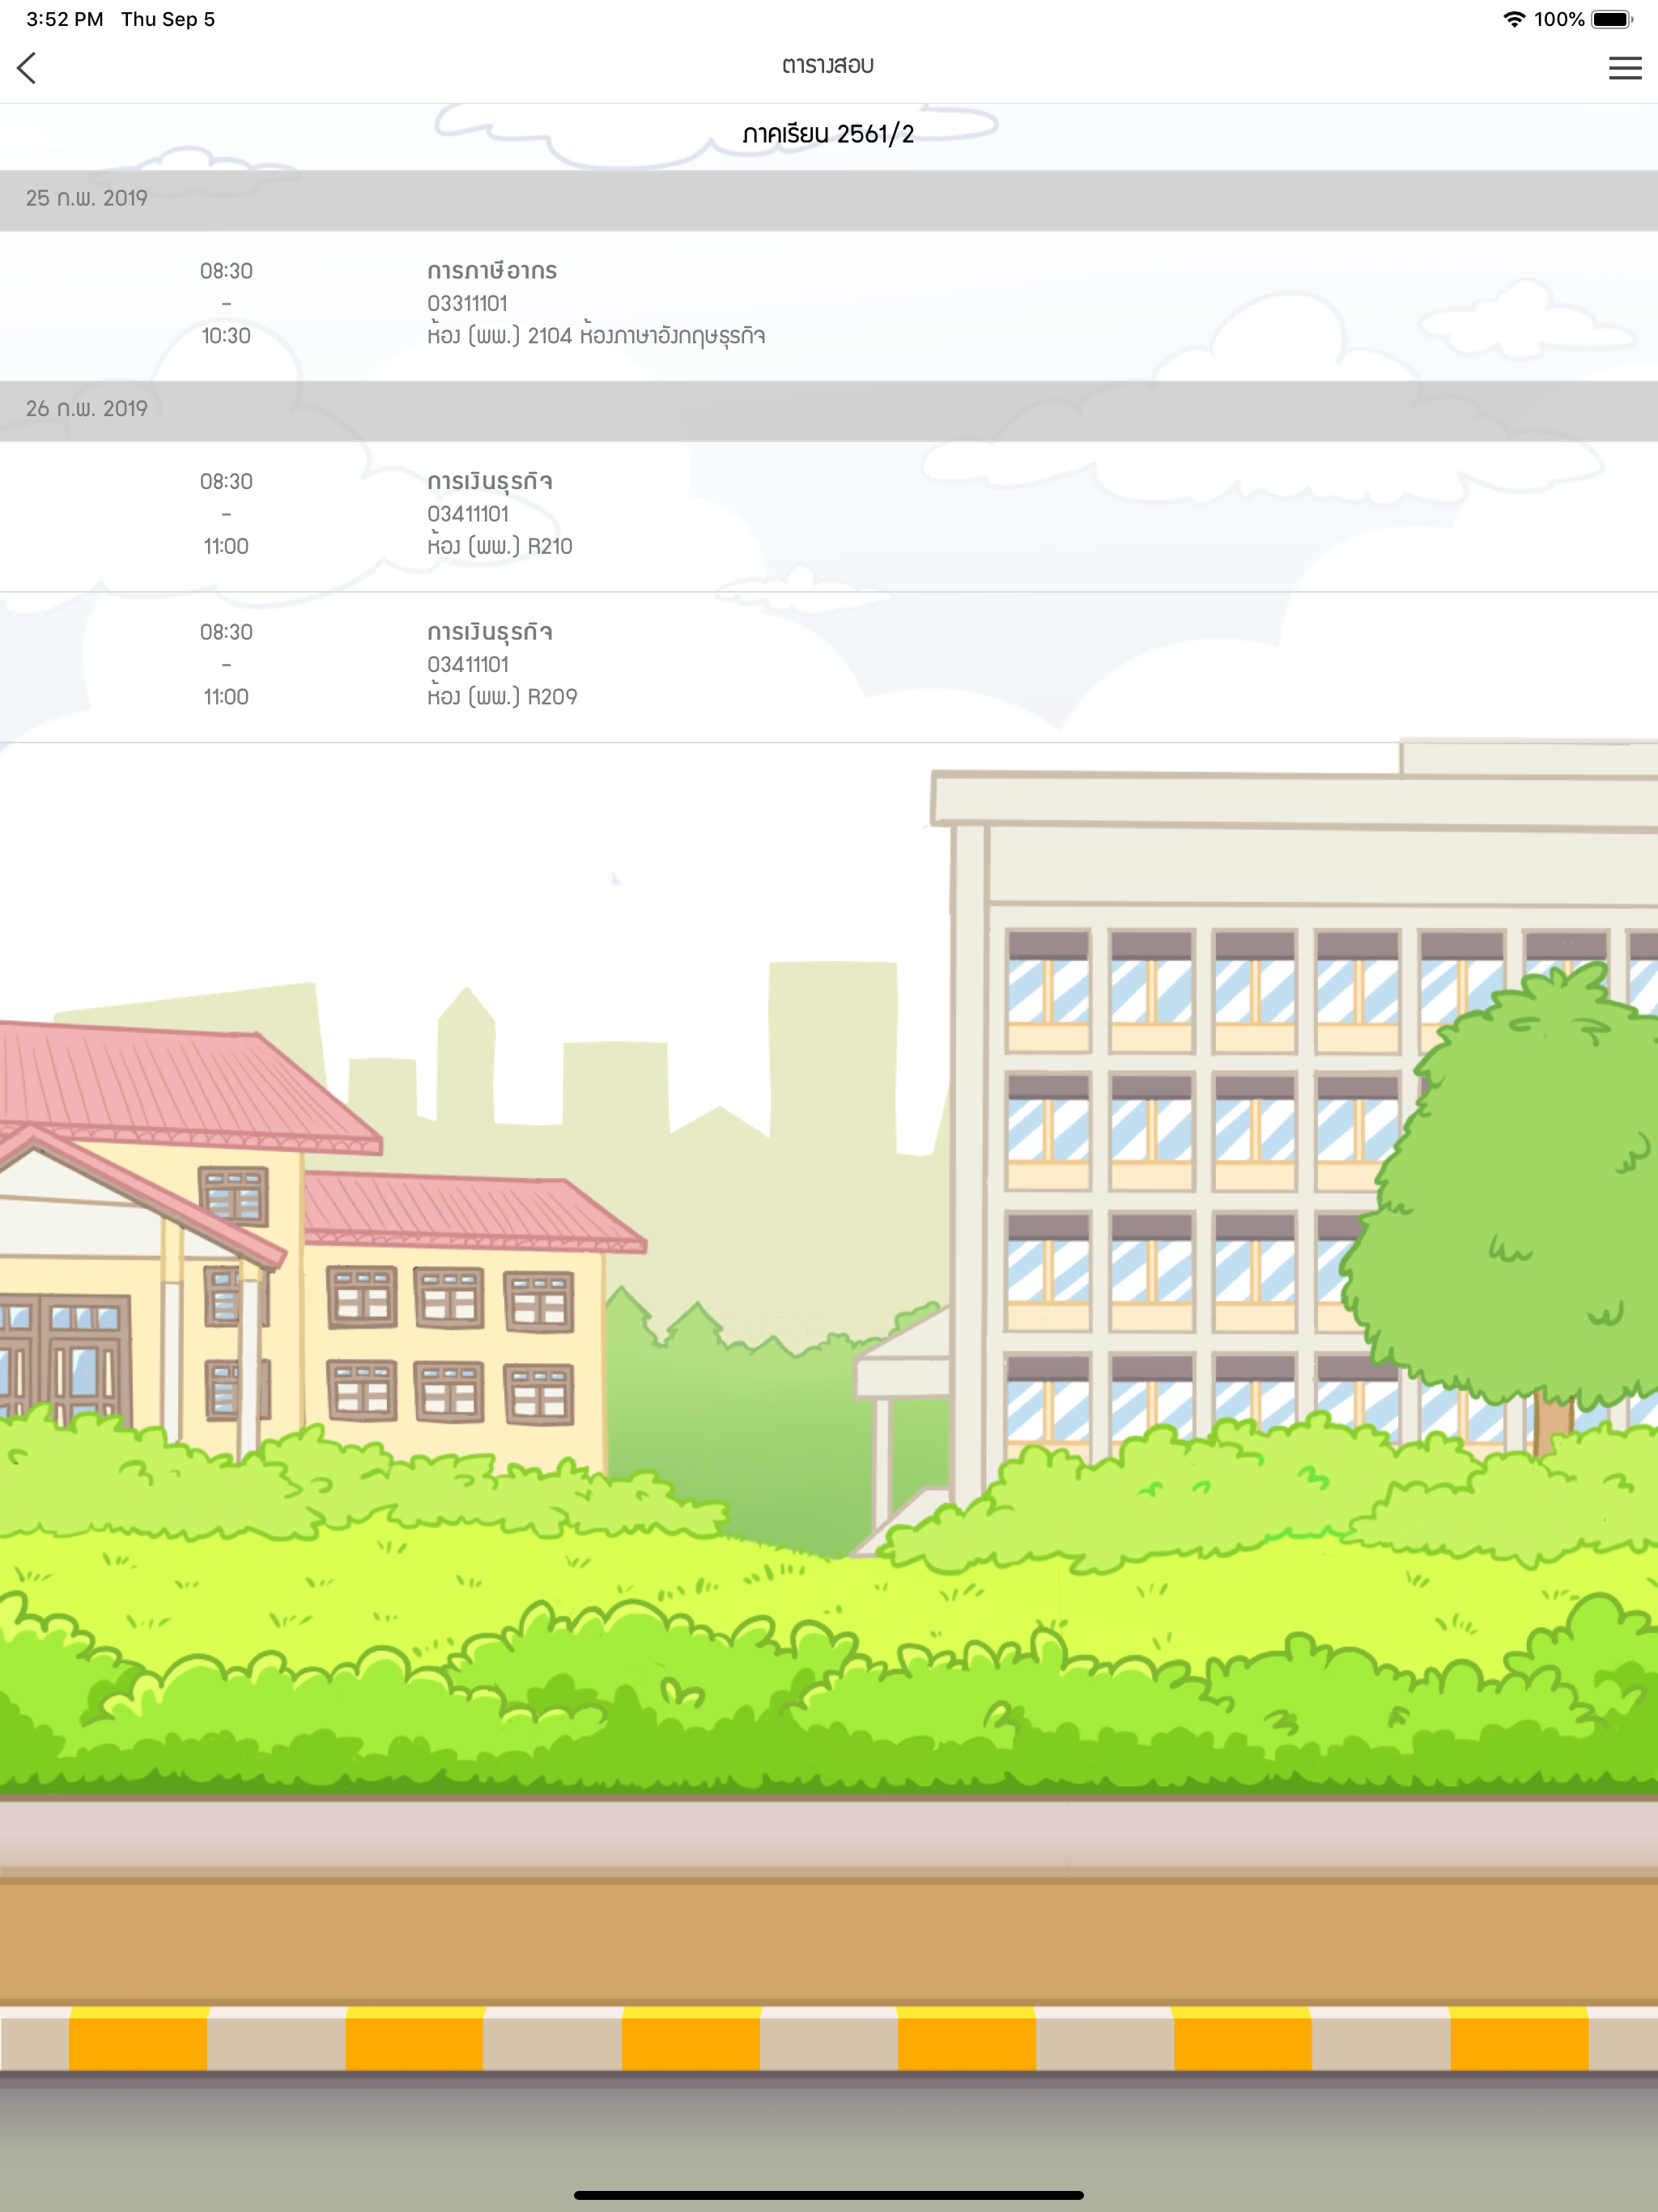Select course code 03311101
This screenshot has height=2212, width=1658.
[x=467, y=303]
